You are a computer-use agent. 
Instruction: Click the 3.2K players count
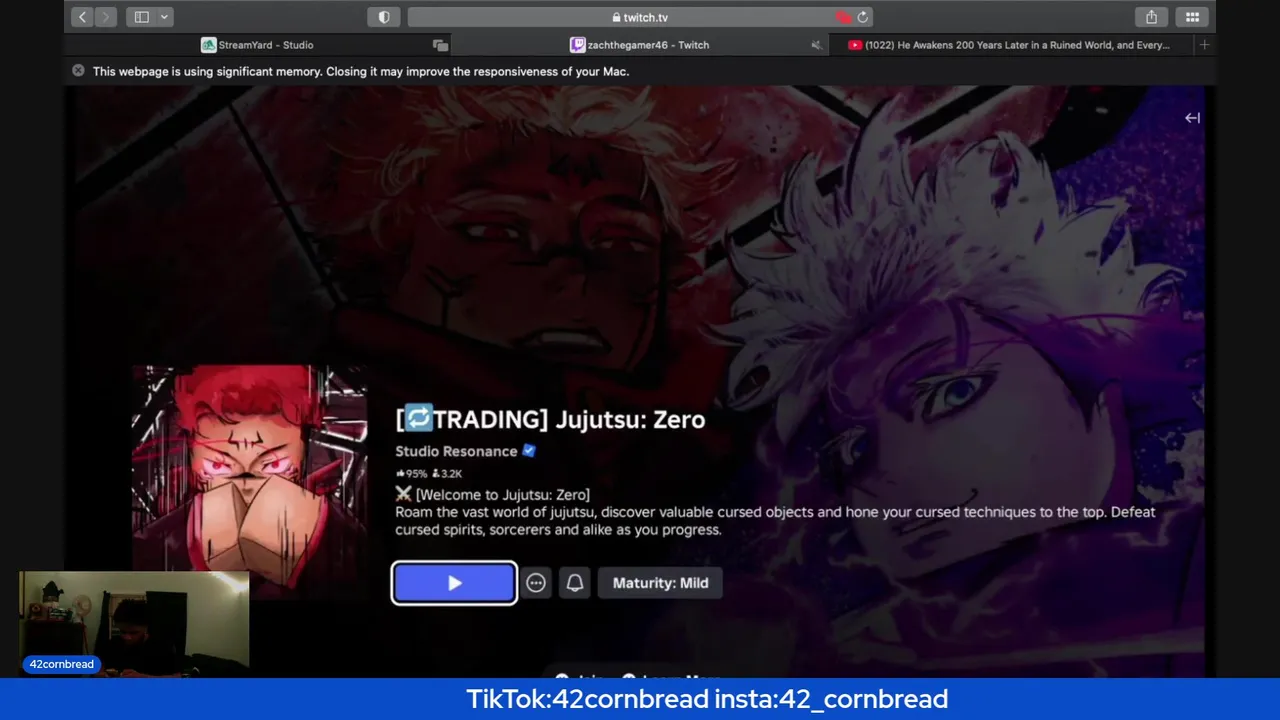point(447,474)
